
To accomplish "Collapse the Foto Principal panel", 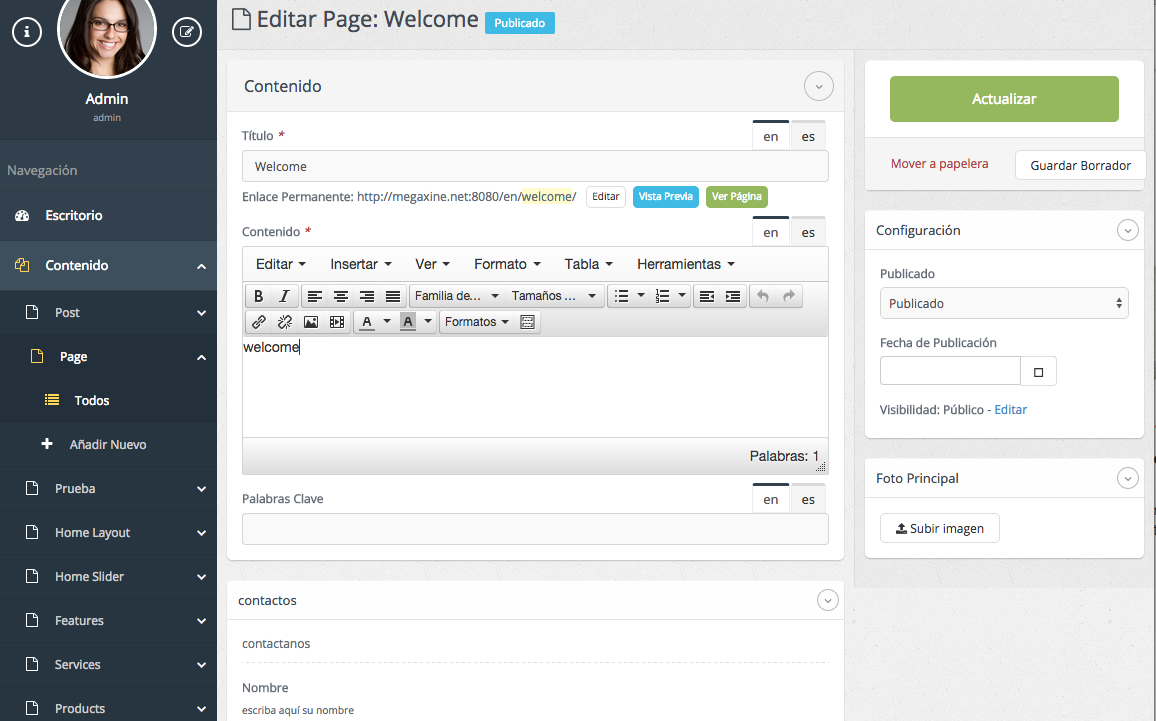I will click(1127, 478).
